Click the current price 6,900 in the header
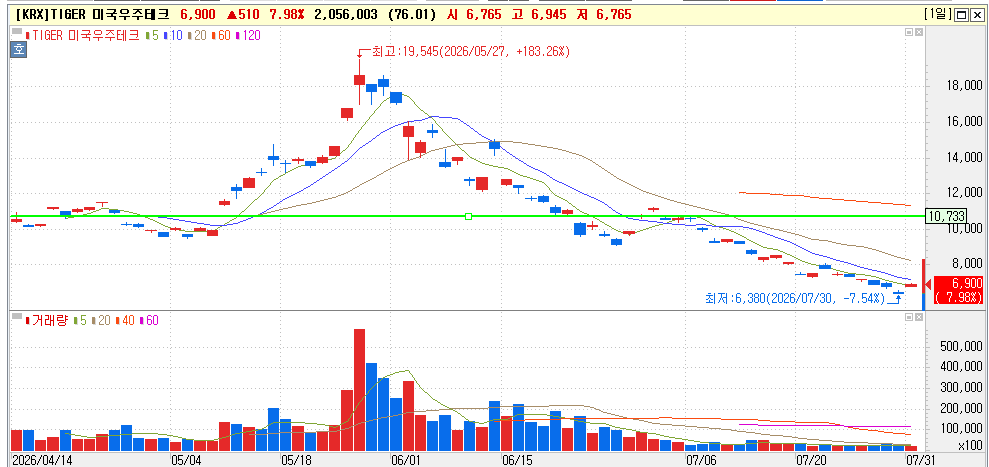989x467 pixels. [197, 15]
